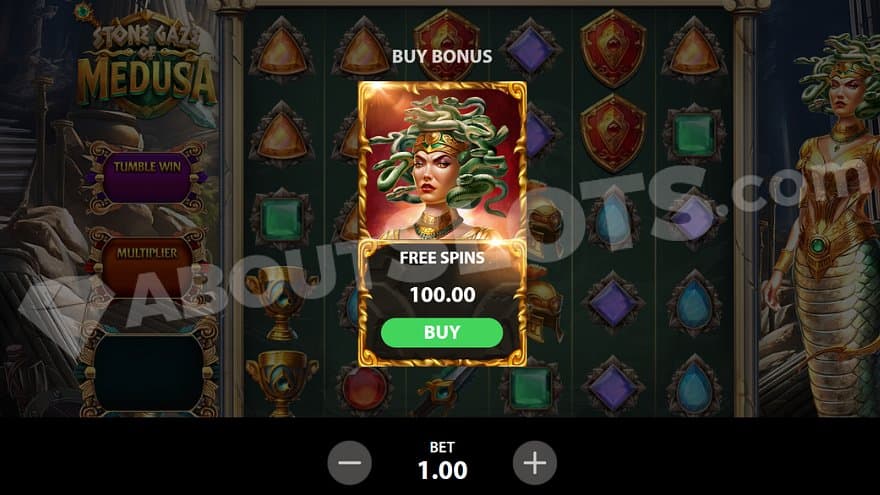Click the empty dark panel below Multiplier
Screen dimensions: 880x495
(149, 370)
